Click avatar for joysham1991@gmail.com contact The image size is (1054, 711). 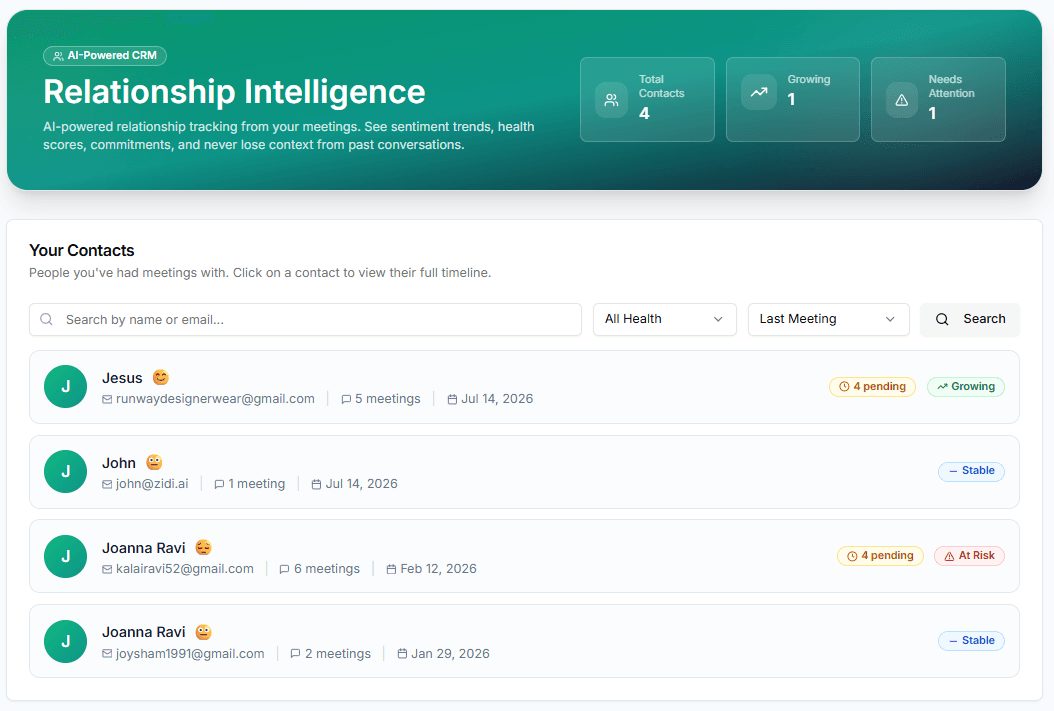click(65, 641)
